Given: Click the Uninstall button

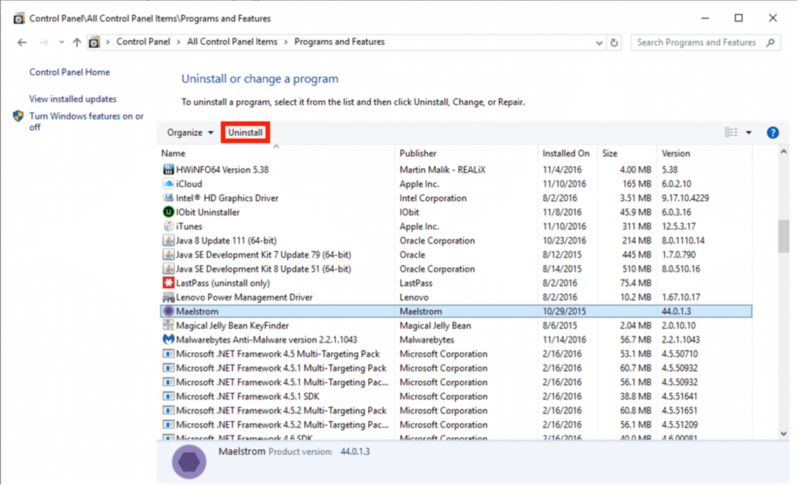Looking at the screenshot, I should pyautogui.click(x=245, y=133).
